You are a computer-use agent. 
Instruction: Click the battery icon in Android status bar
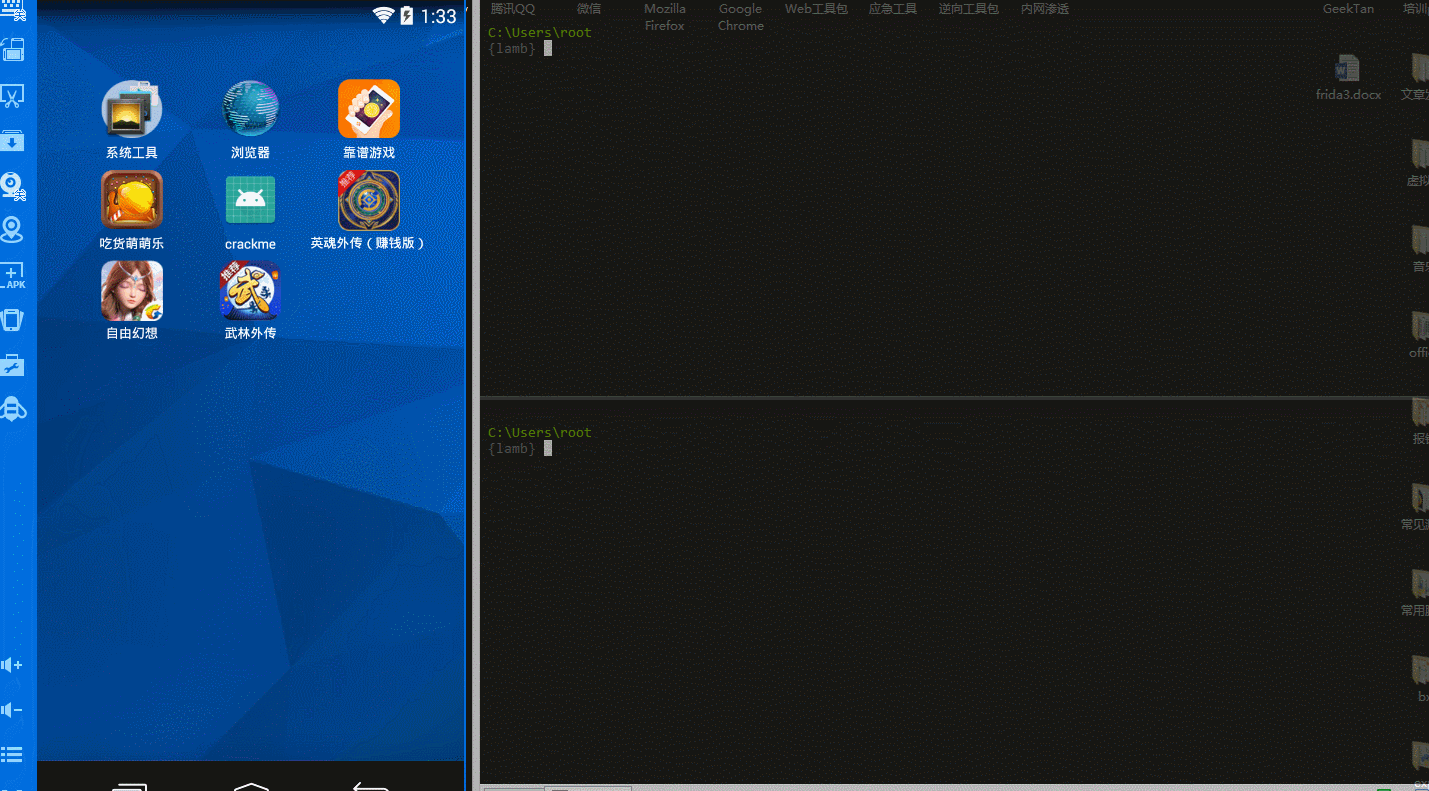point(407,15)
